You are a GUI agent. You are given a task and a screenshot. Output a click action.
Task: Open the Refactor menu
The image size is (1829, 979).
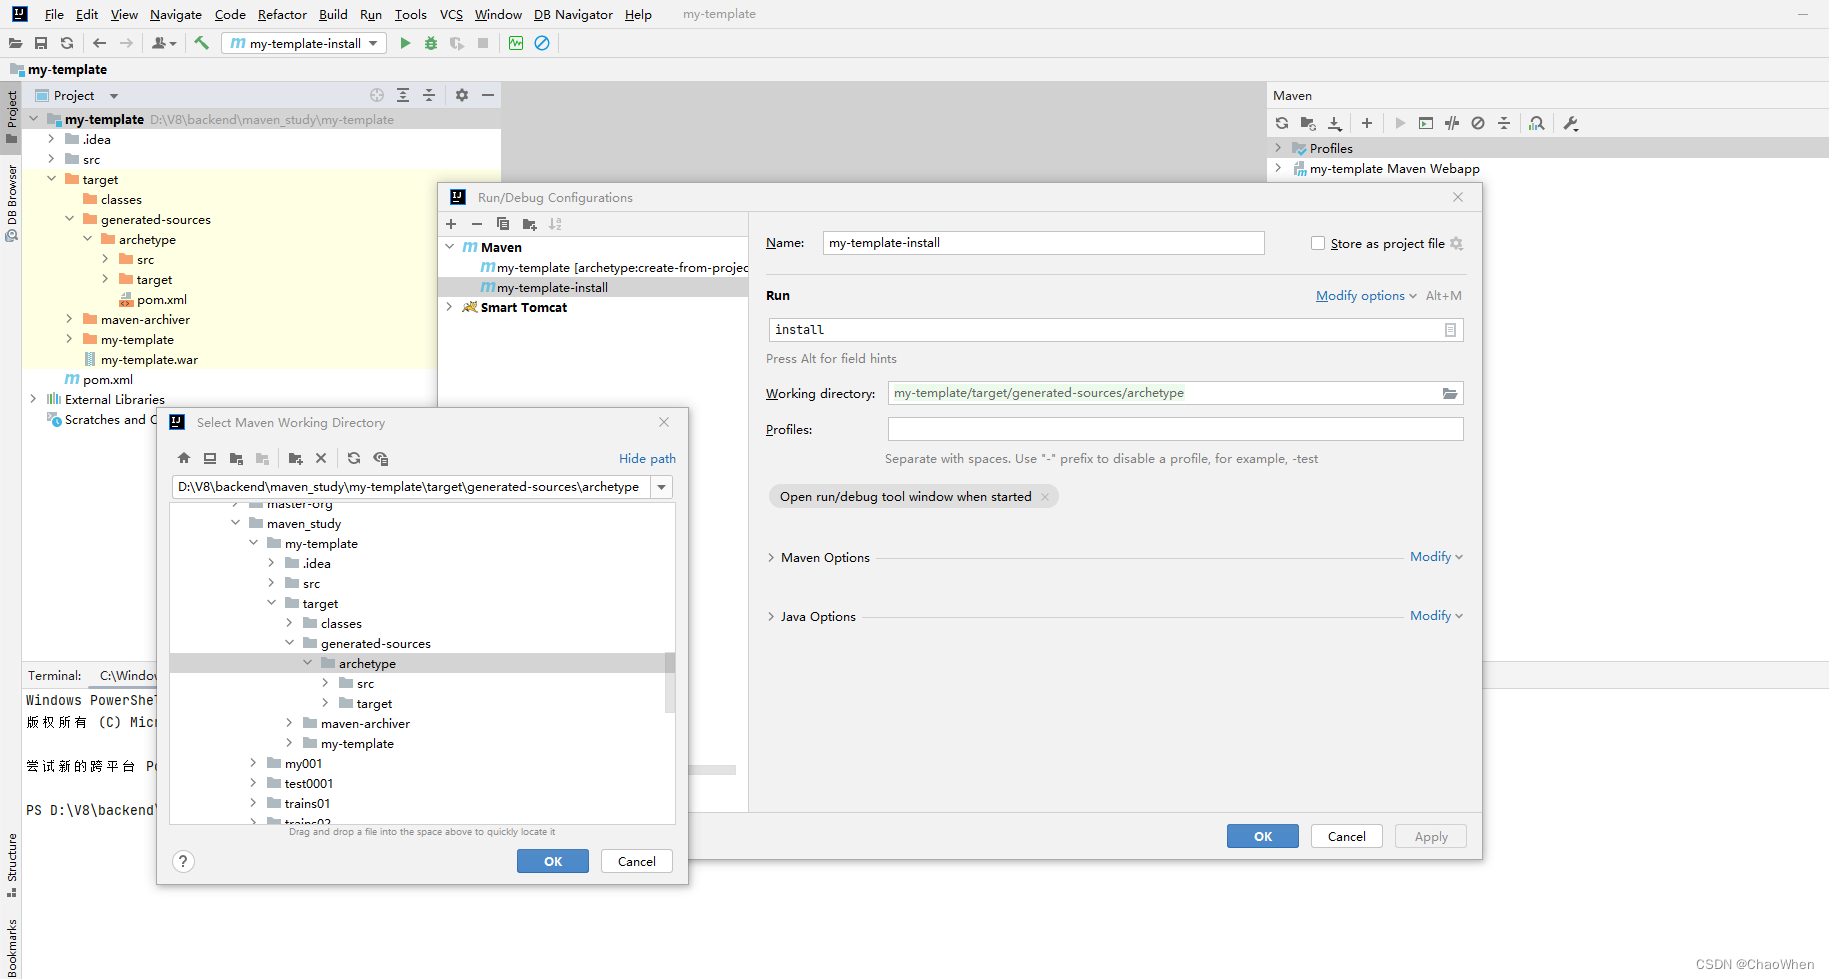[282, 14]
